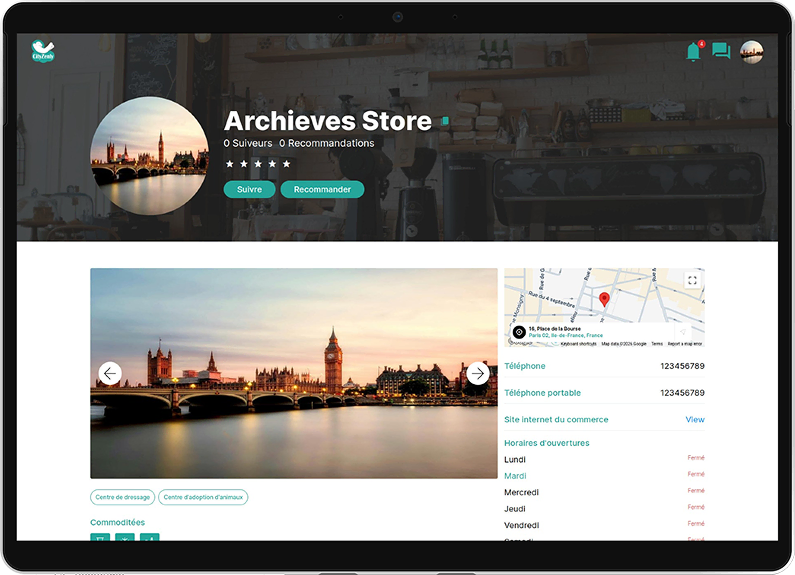Click the Map data ©2026 Google text
Viewport: 795px width, 575px height.
click(x=624, y=344)
